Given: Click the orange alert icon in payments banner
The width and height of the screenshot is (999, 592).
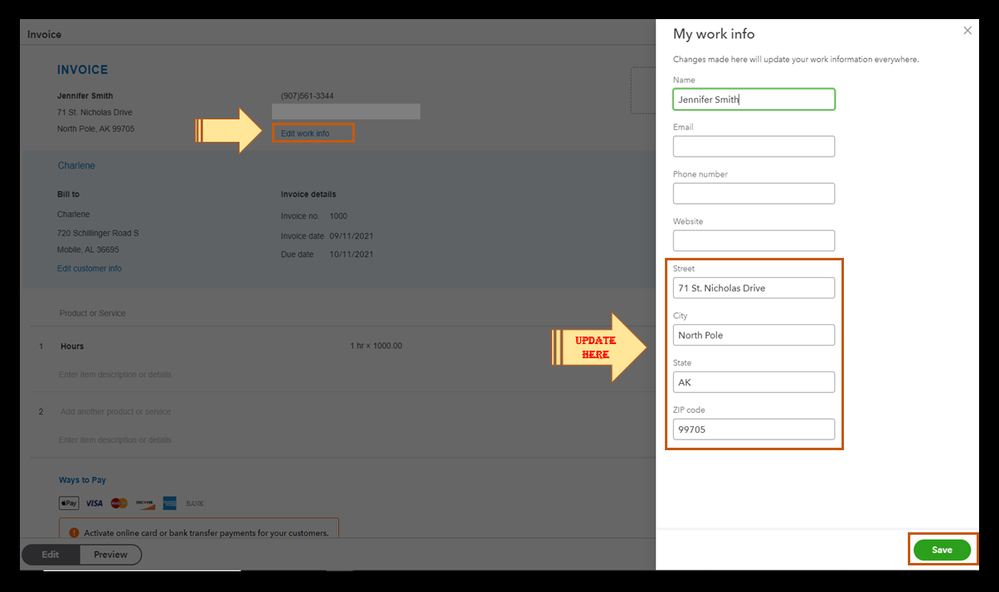Looking at the screenshot, I should 74,533.
